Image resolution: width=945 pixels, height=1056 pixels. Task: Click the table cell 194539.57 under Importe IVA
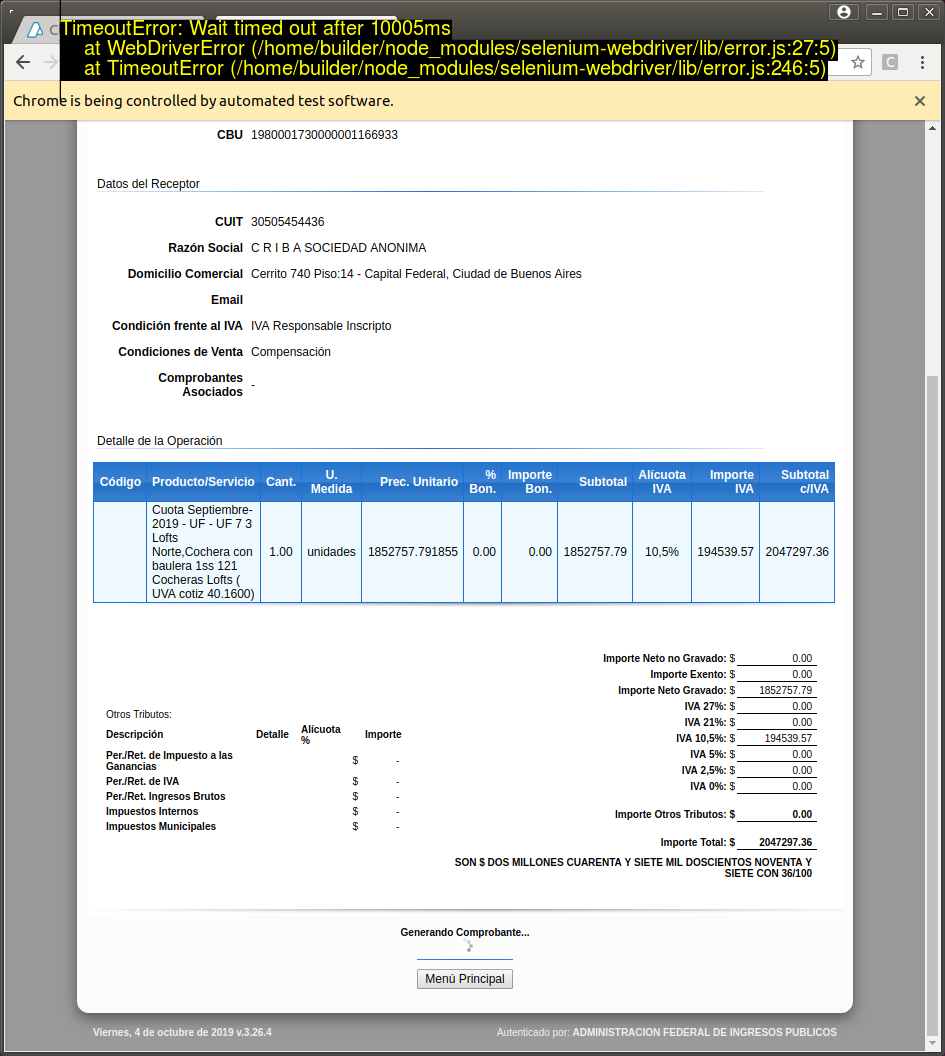[x=725, y=552]
